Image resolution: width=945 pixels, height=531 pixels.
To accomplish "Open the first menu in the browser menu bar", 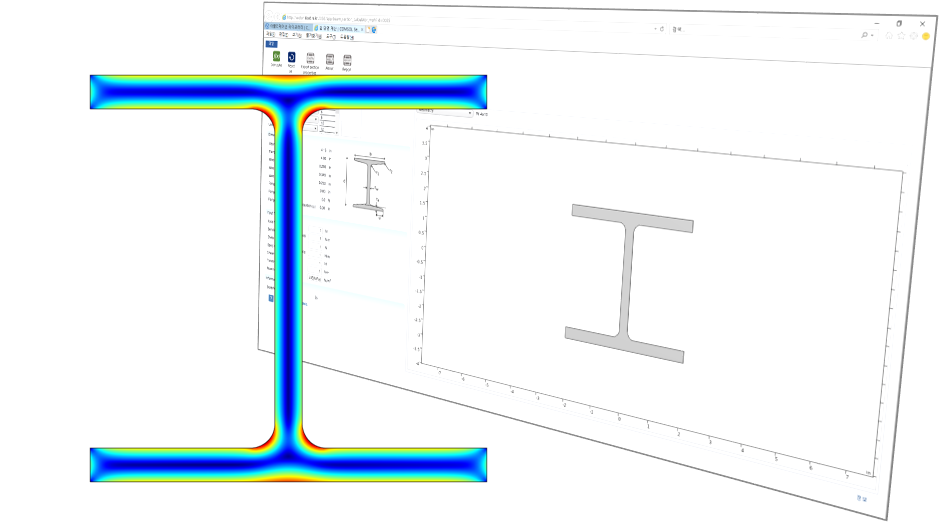I will (269, 35).
